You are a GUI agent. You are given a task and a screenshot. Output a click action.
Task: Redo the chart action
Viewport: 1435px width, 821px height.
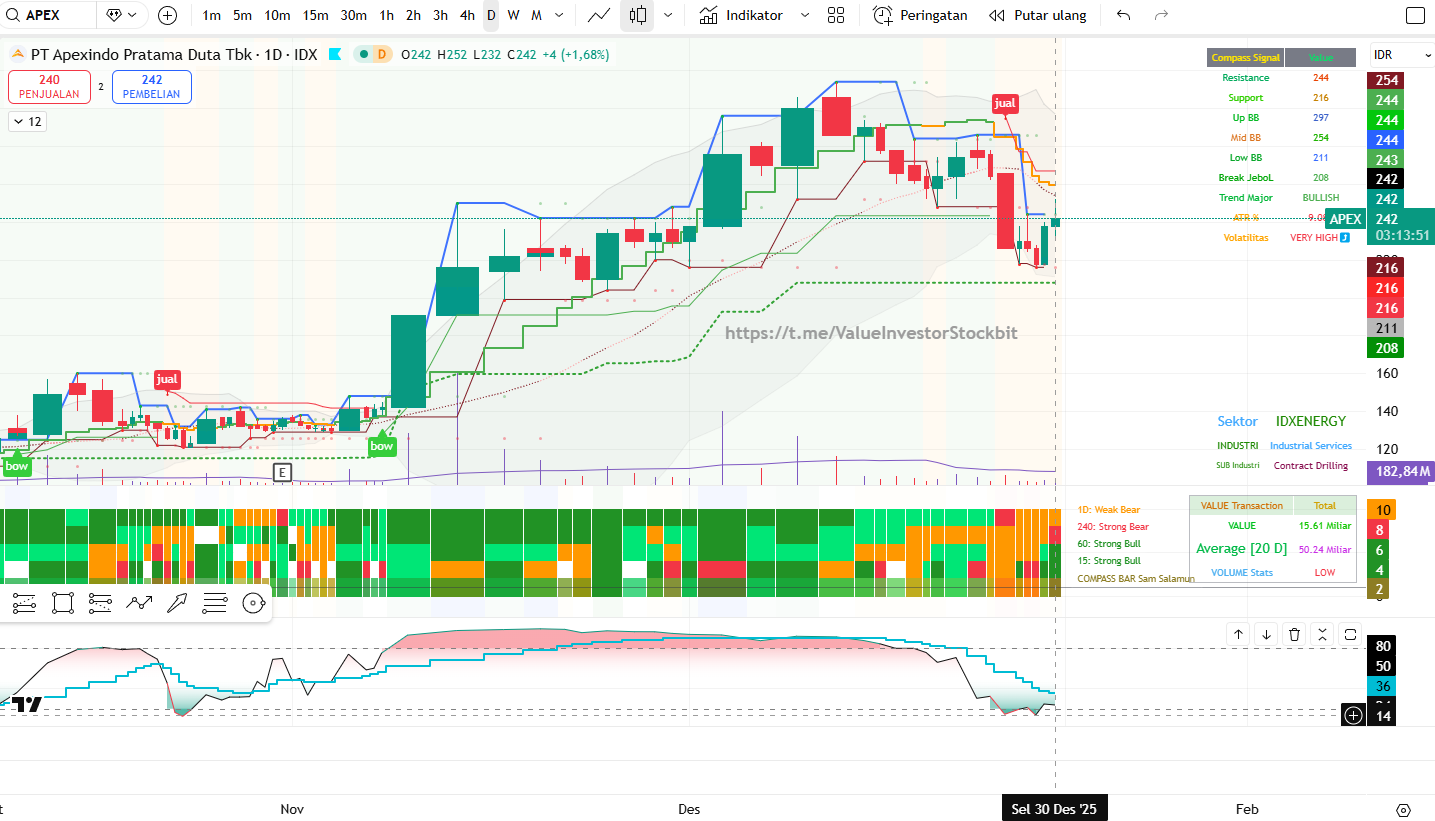pyautogui.click(x=1161, y=15)
